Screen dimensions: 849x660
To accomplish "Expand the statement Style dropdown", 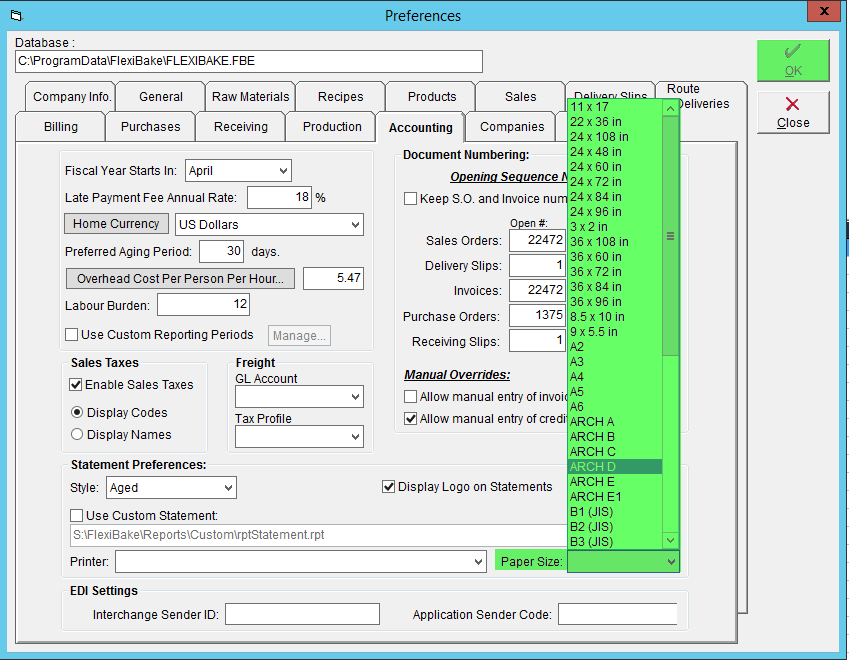I will tap(228, 488).
